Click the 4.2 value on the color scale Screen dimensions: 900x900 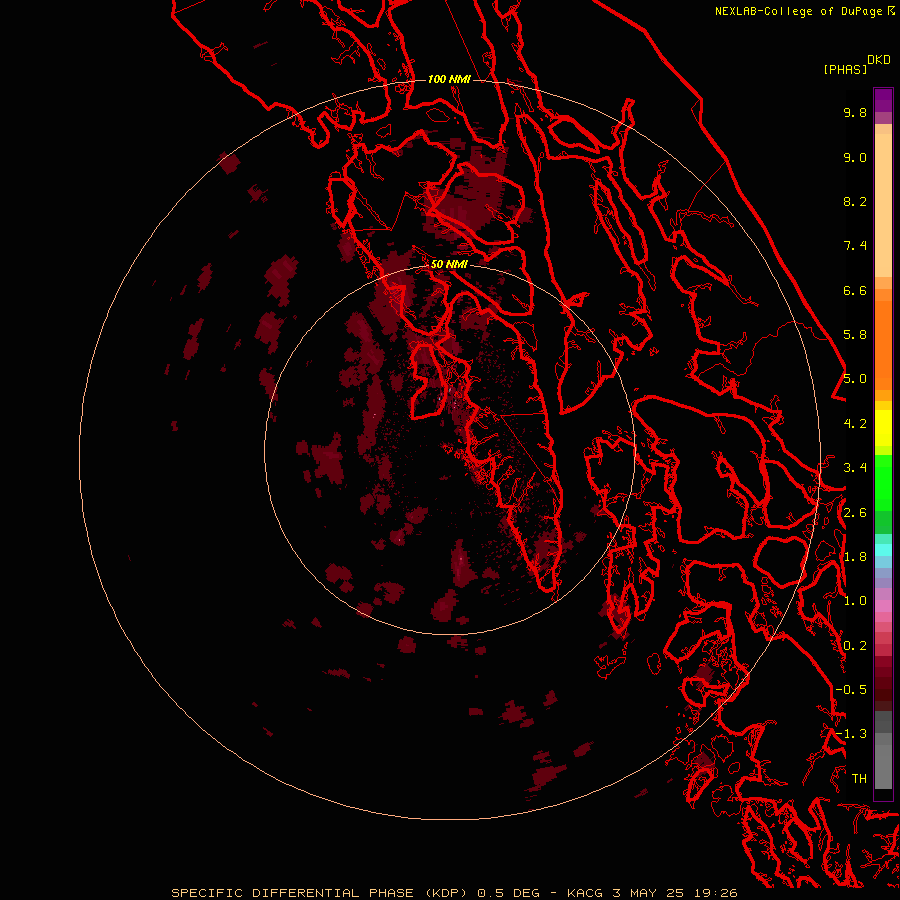coord(855,424)
